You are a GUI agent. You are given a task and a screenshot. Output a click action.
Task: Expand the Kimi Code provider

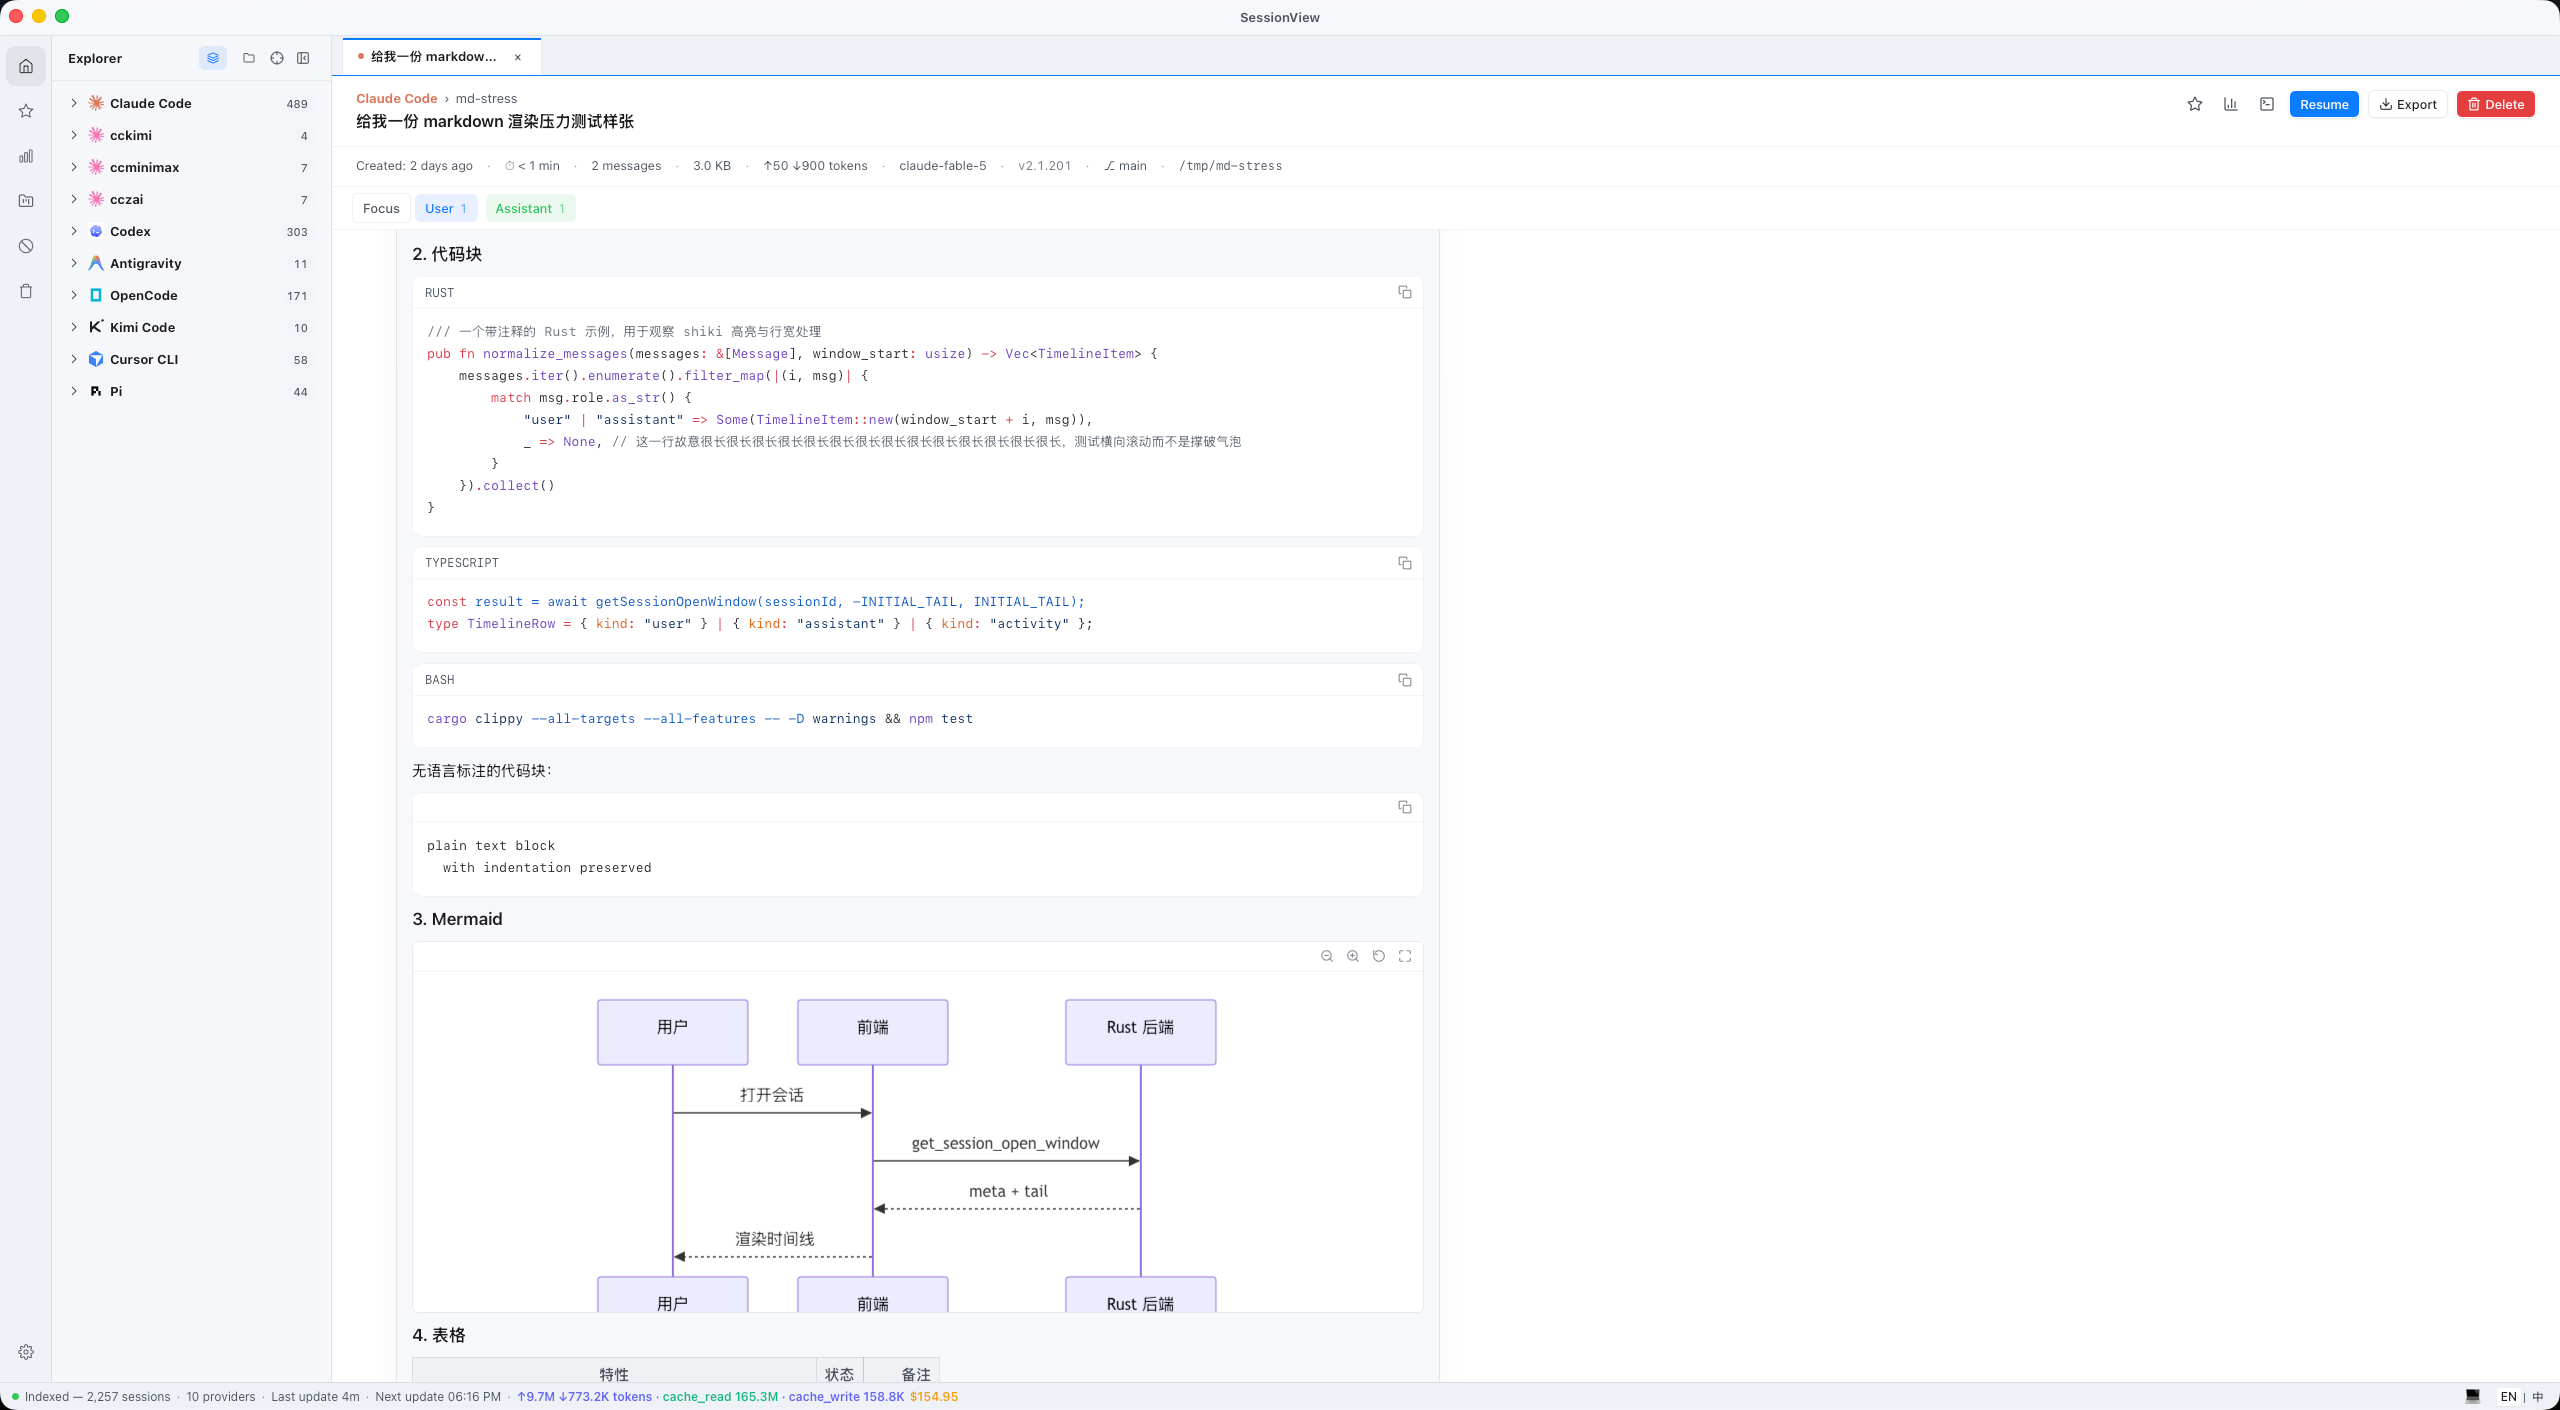[74, 327]
